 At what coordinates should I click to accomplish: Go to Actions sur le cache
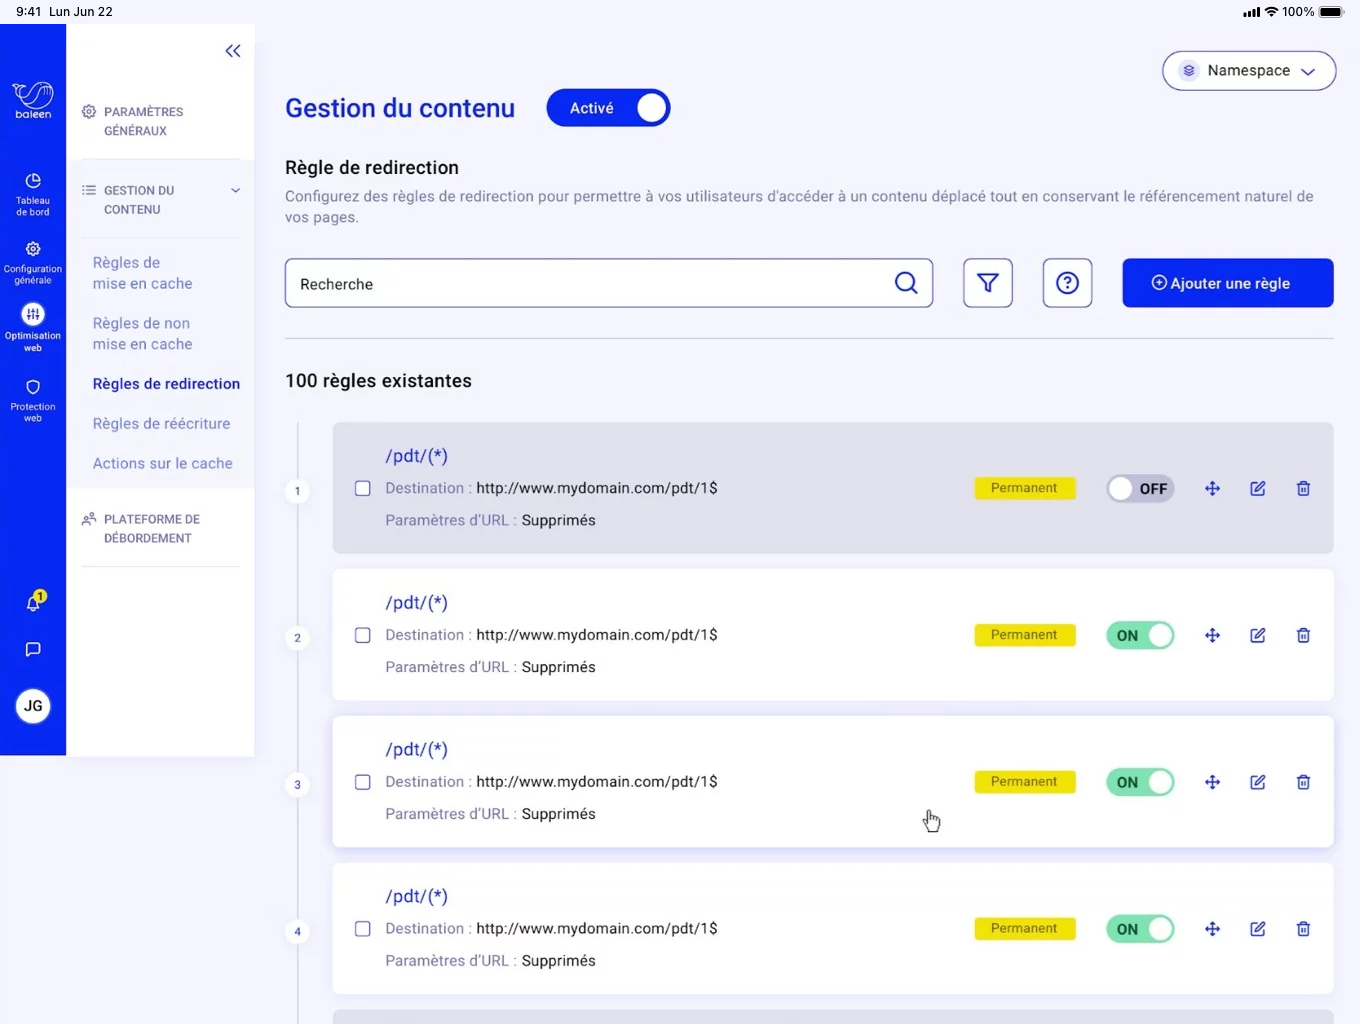(162, 464)
